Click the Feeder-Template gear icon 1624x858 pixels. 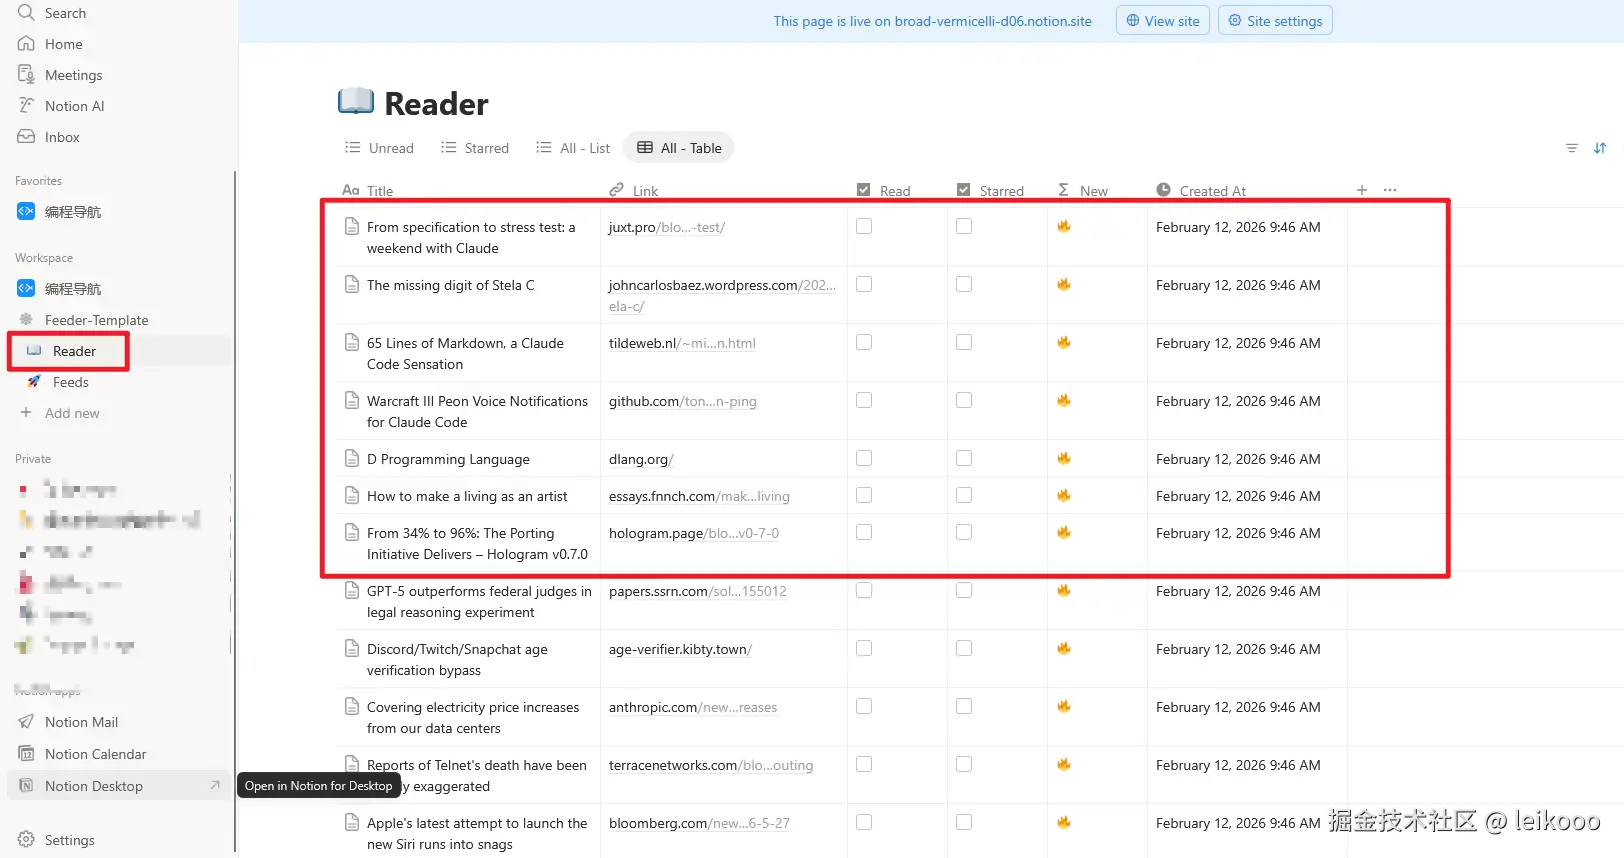pyautogui.click(x=26, y=320)
